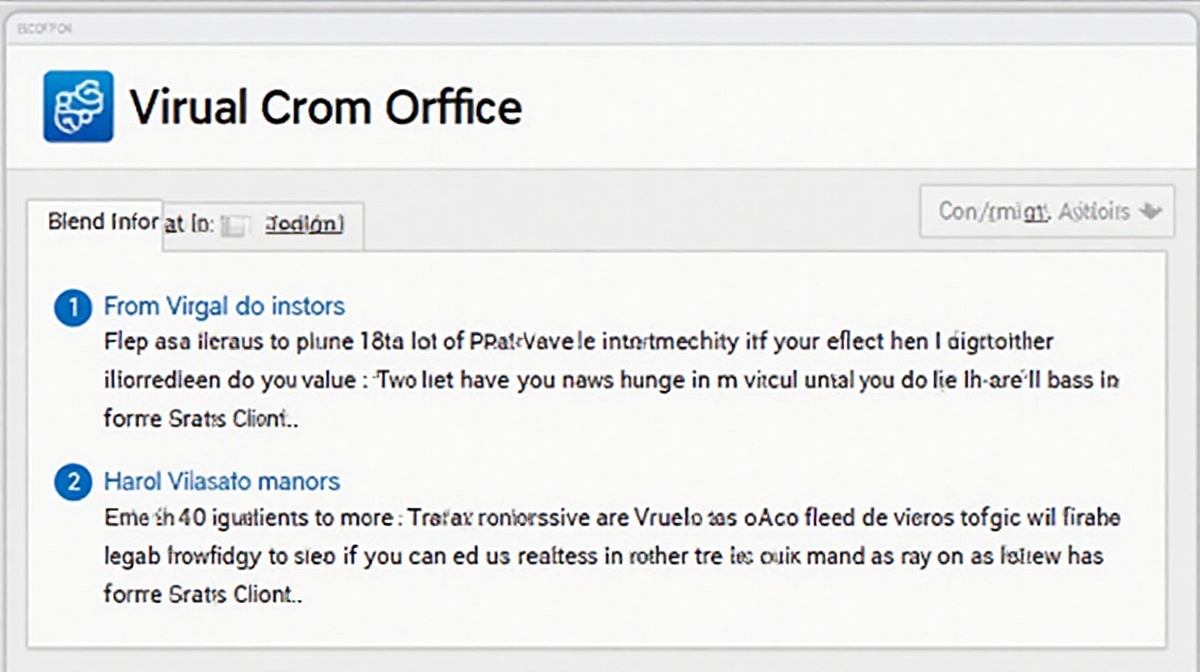Open the Con/migt Astioirs dropdown
Image resolution: width=1200 pixels, height=672 pixels.
[1046, 211]
